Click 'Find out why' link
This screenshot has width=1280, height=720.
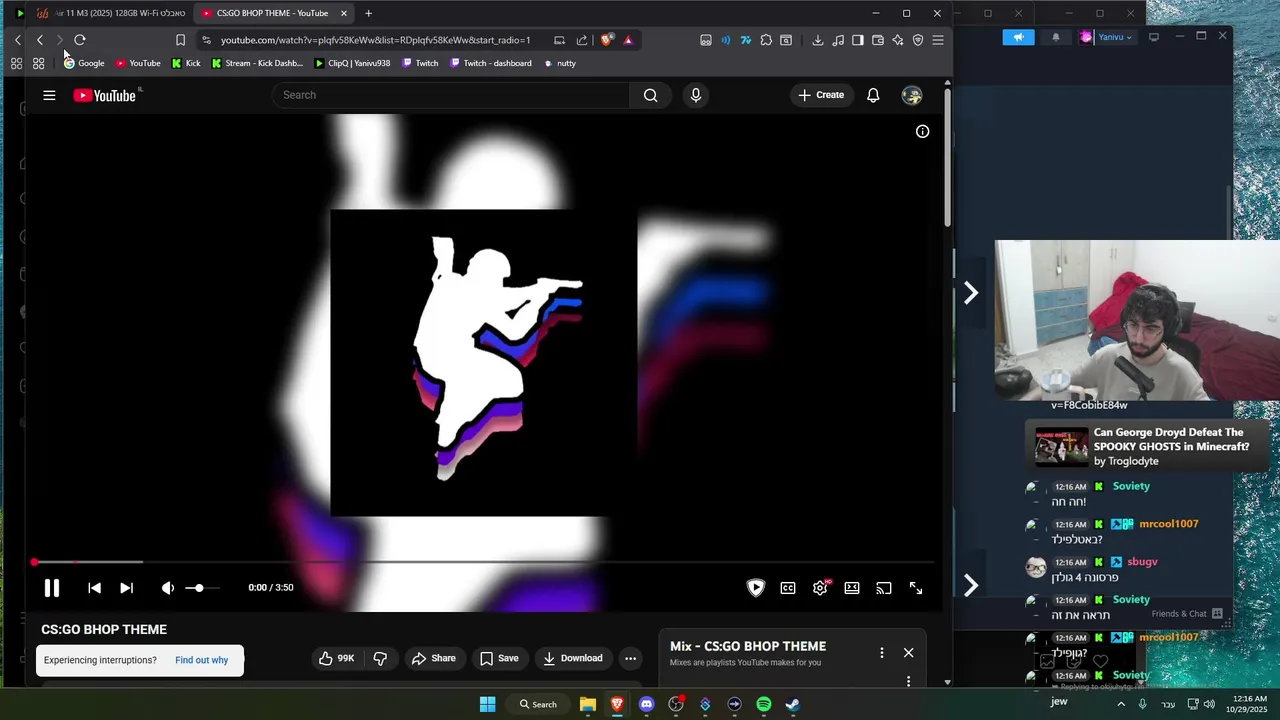[x=201, y=660]
